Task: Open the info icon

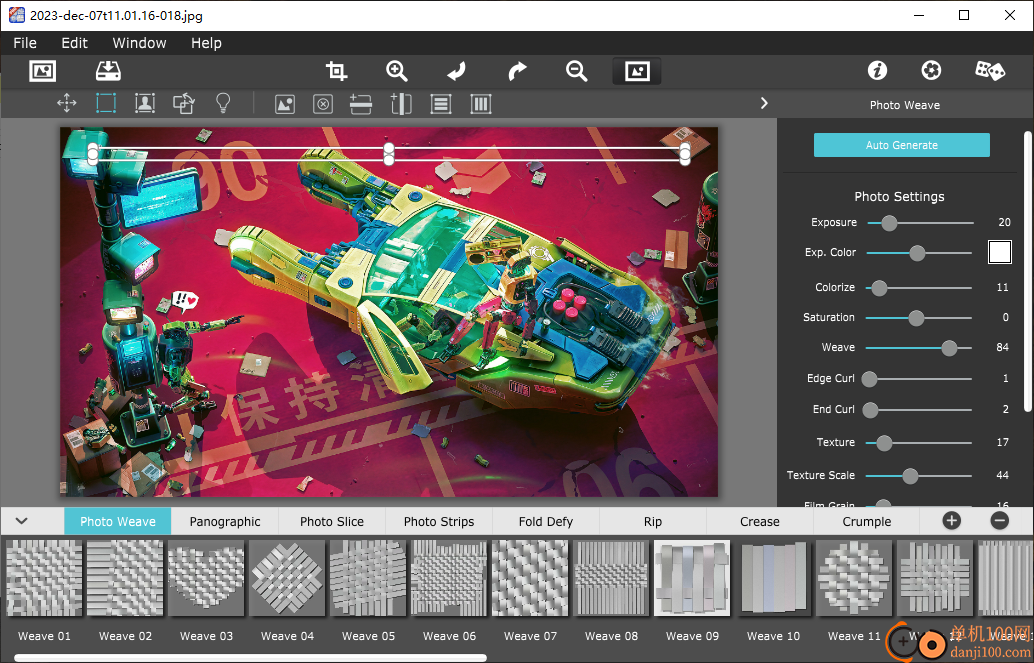Action: point(877,71)
